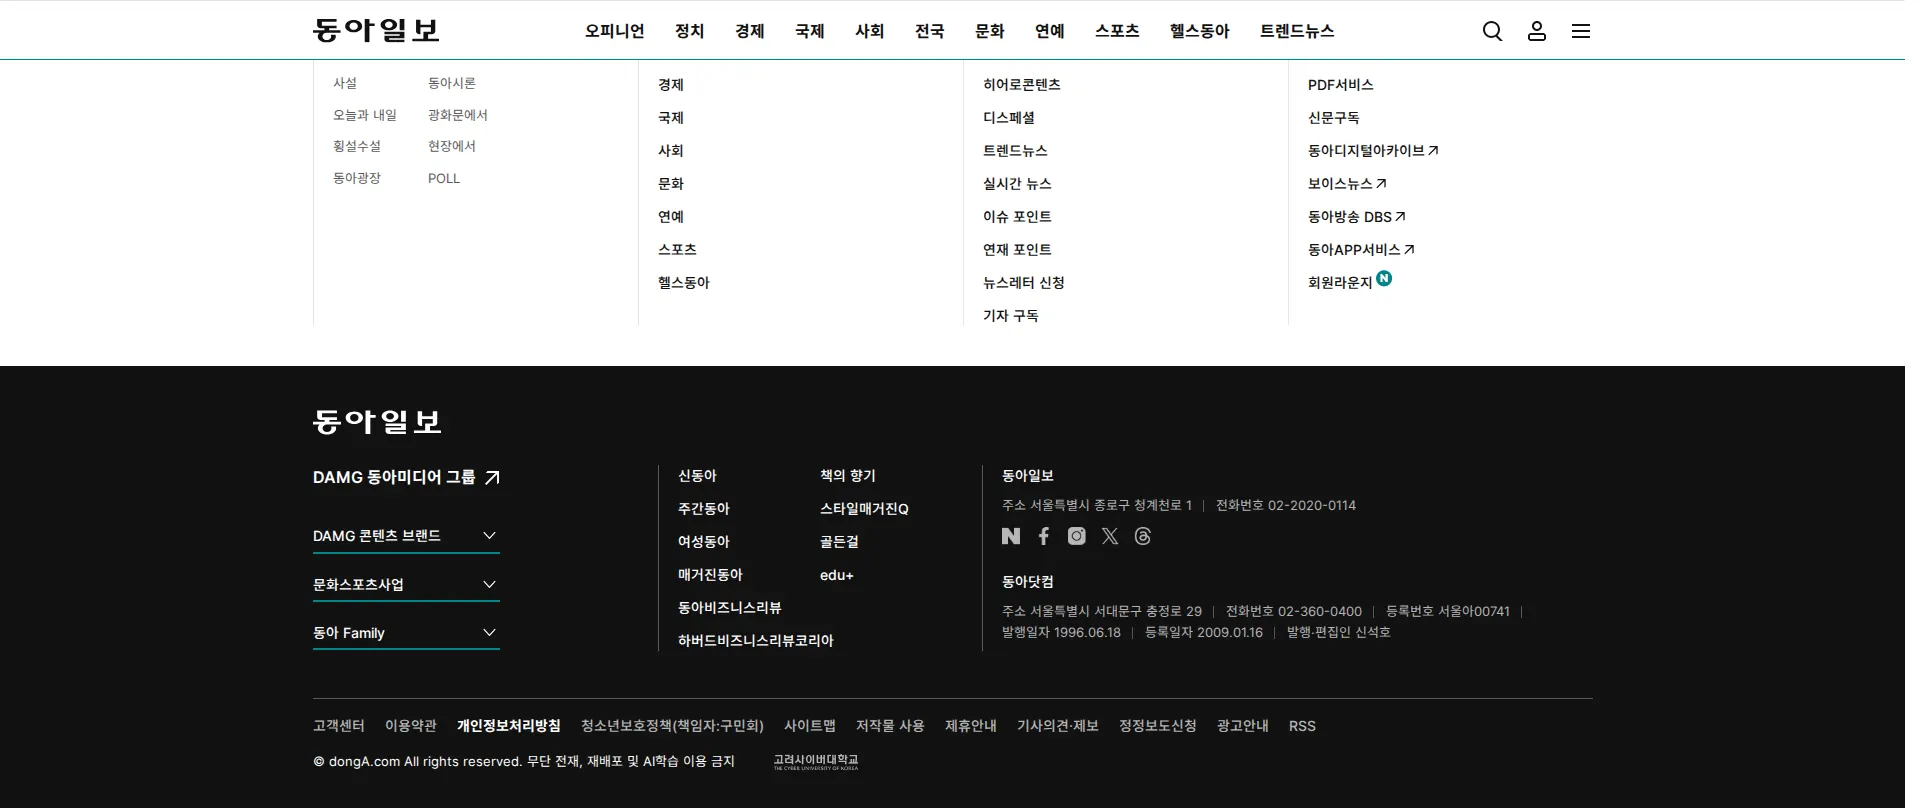Click the POLL link in opinion menu
This screenshot has height=808, width=1920.
coord(444,178)
